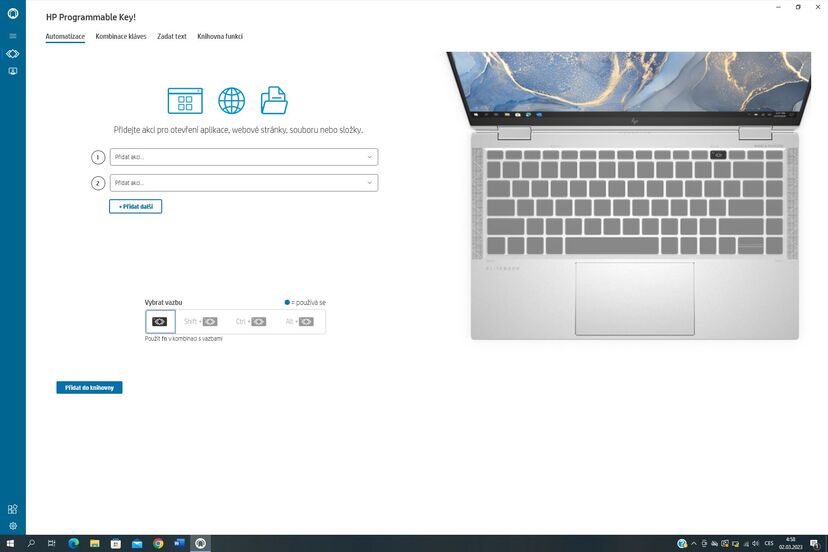
Task: Show hidden system tray icons
Action: pos(694,544)
